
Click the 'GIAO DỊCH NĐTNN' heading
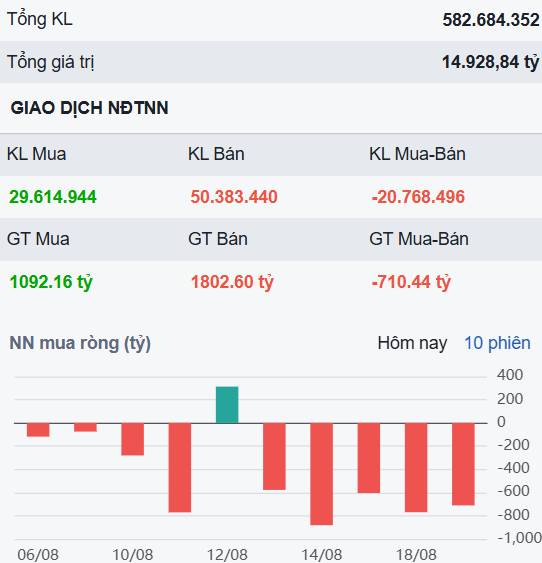89,108
